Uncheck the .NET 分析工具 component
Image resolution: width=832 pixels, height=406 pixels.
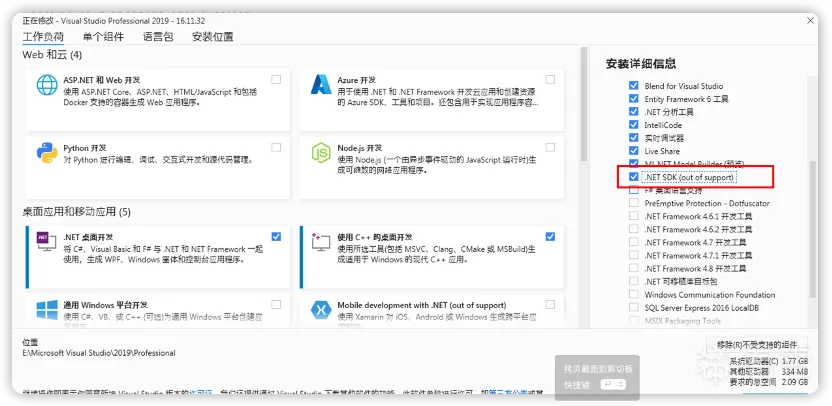tap(634, 111)
